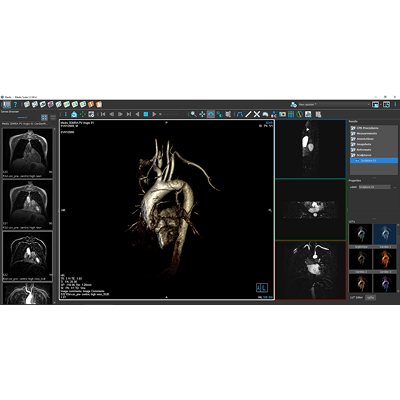Click the blue home reset view icon
This screenshot has height=400, width=400.
click(74, 114)
